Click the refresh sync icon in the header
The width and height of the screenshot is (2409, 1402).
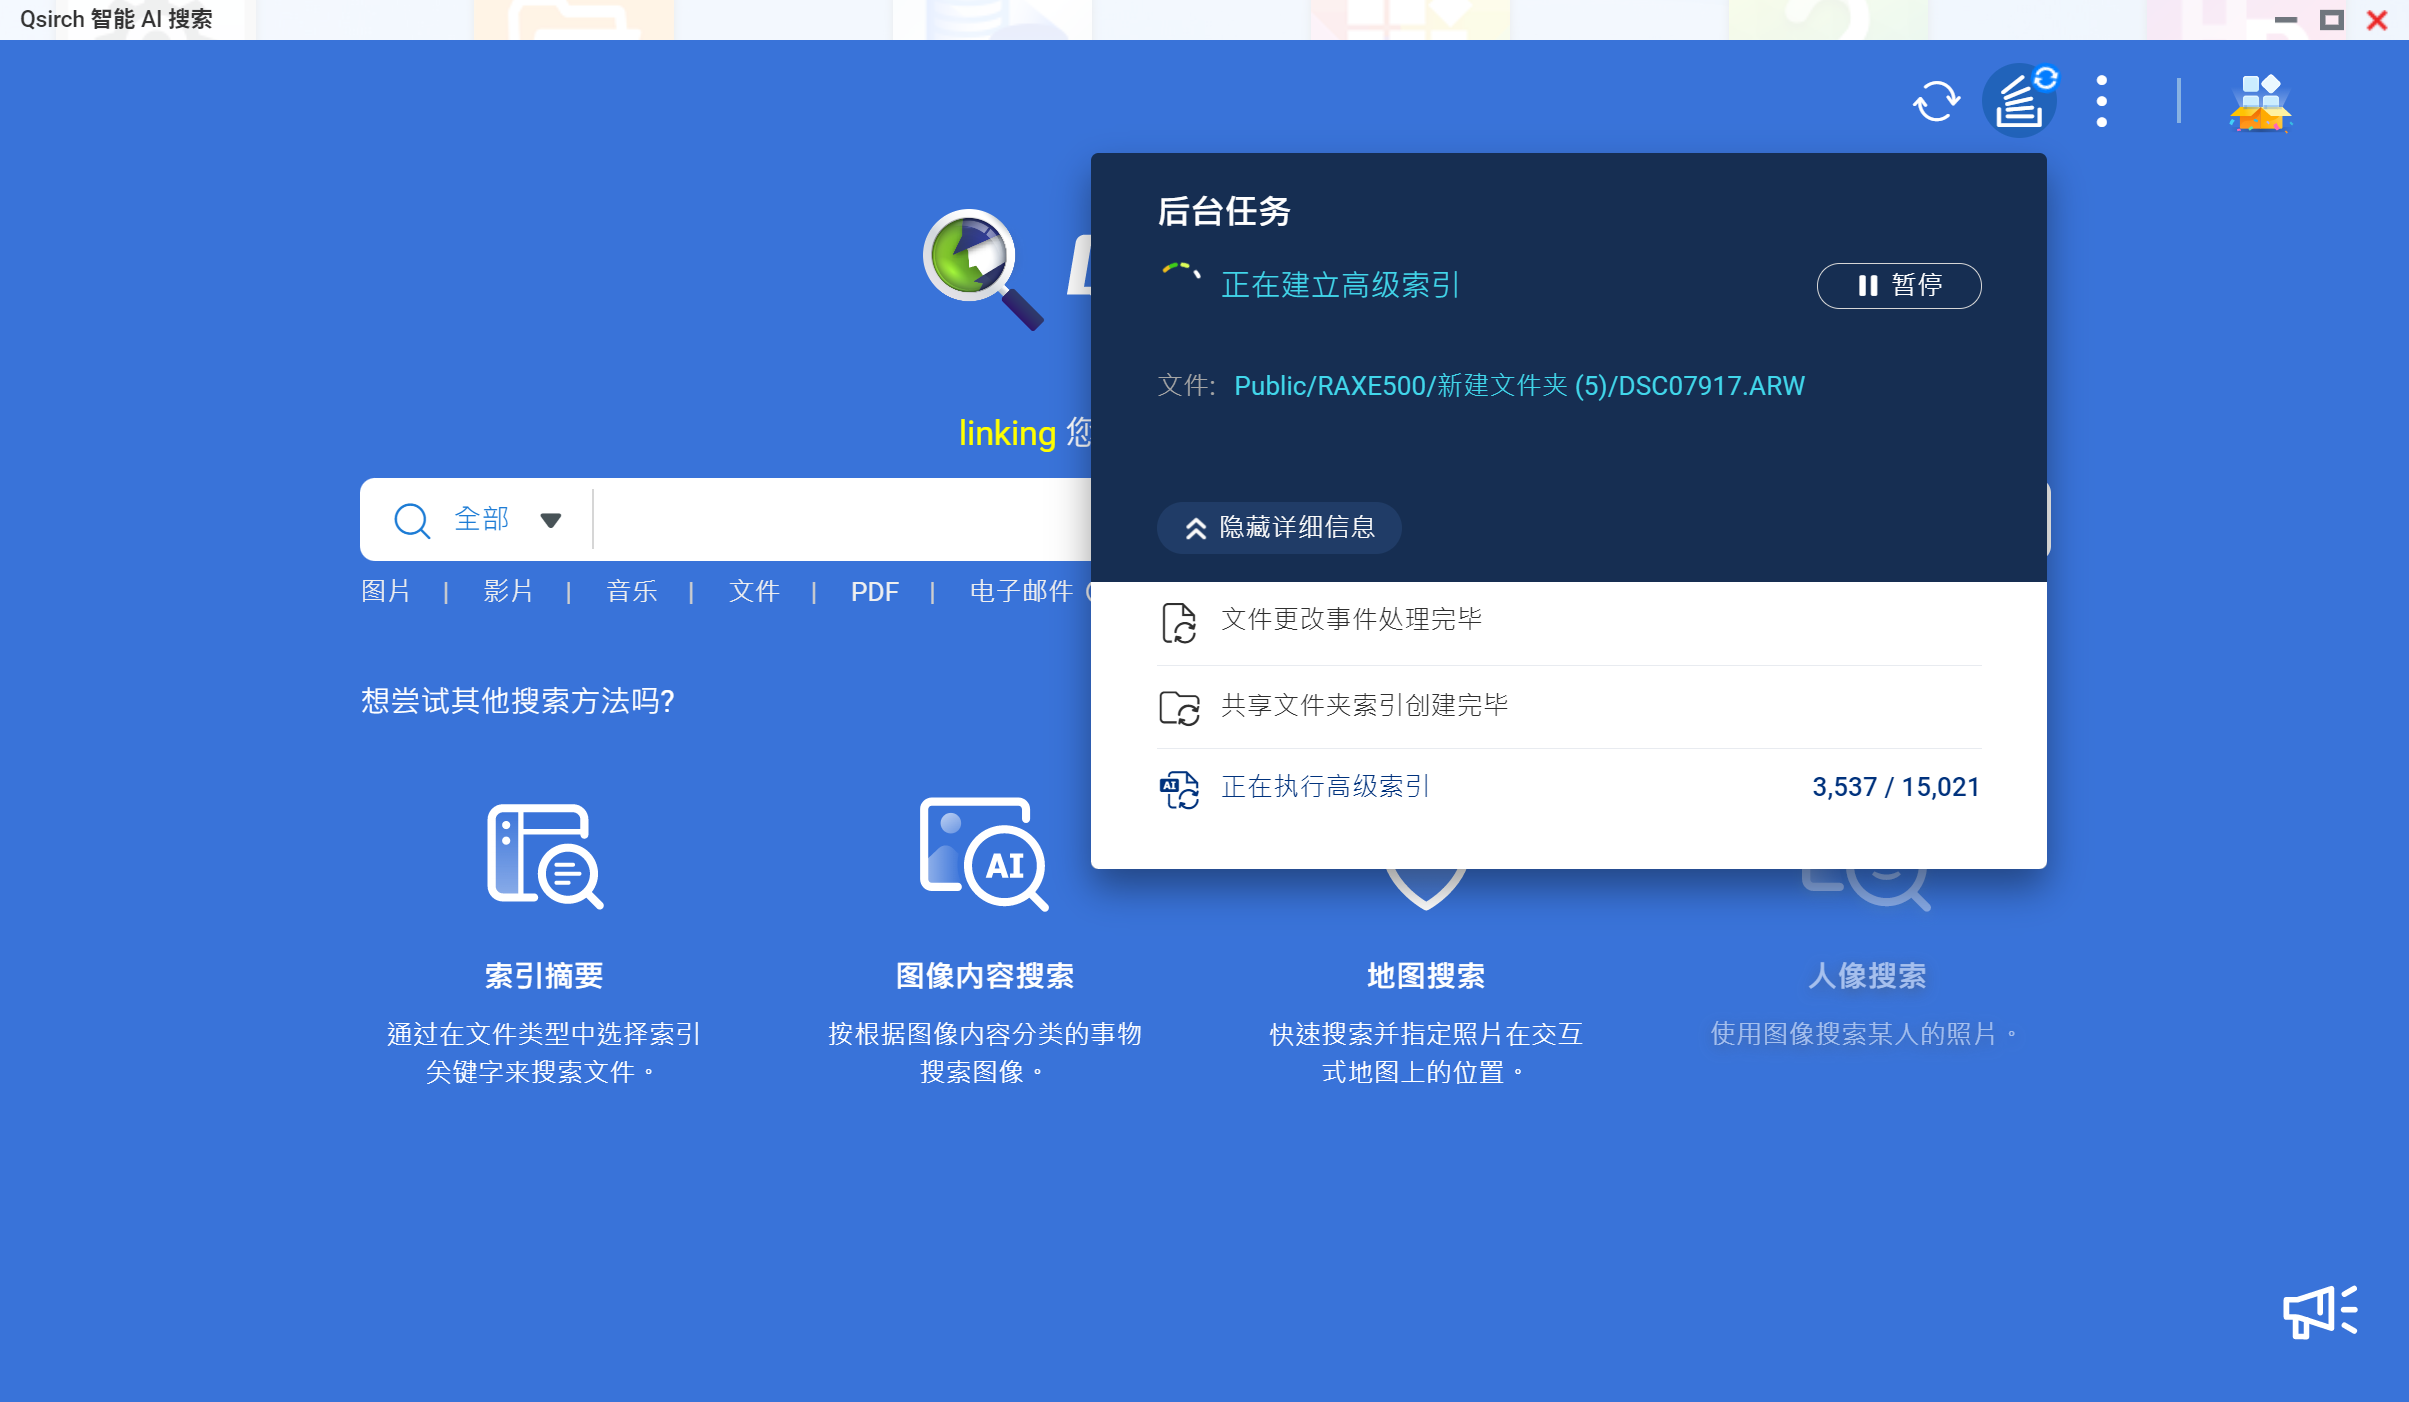click(1936, 101)
